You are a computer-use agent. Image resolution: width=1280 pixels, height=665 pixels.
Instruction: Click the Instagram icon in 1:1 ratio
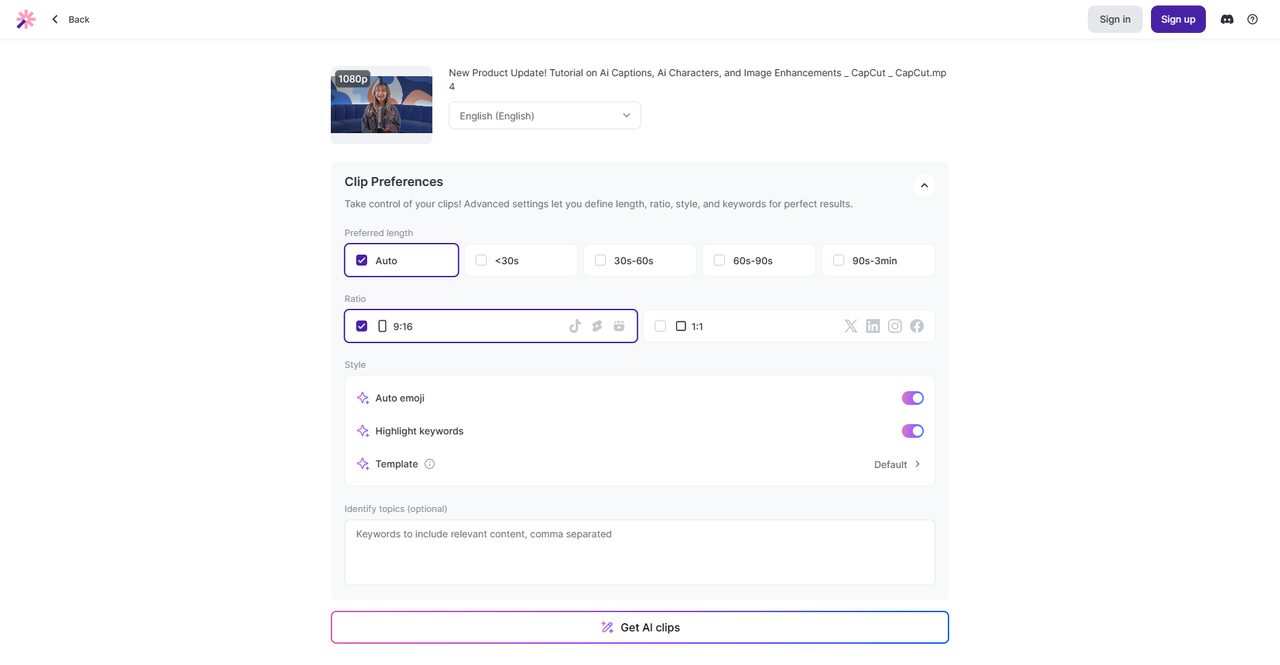point(895,326)
